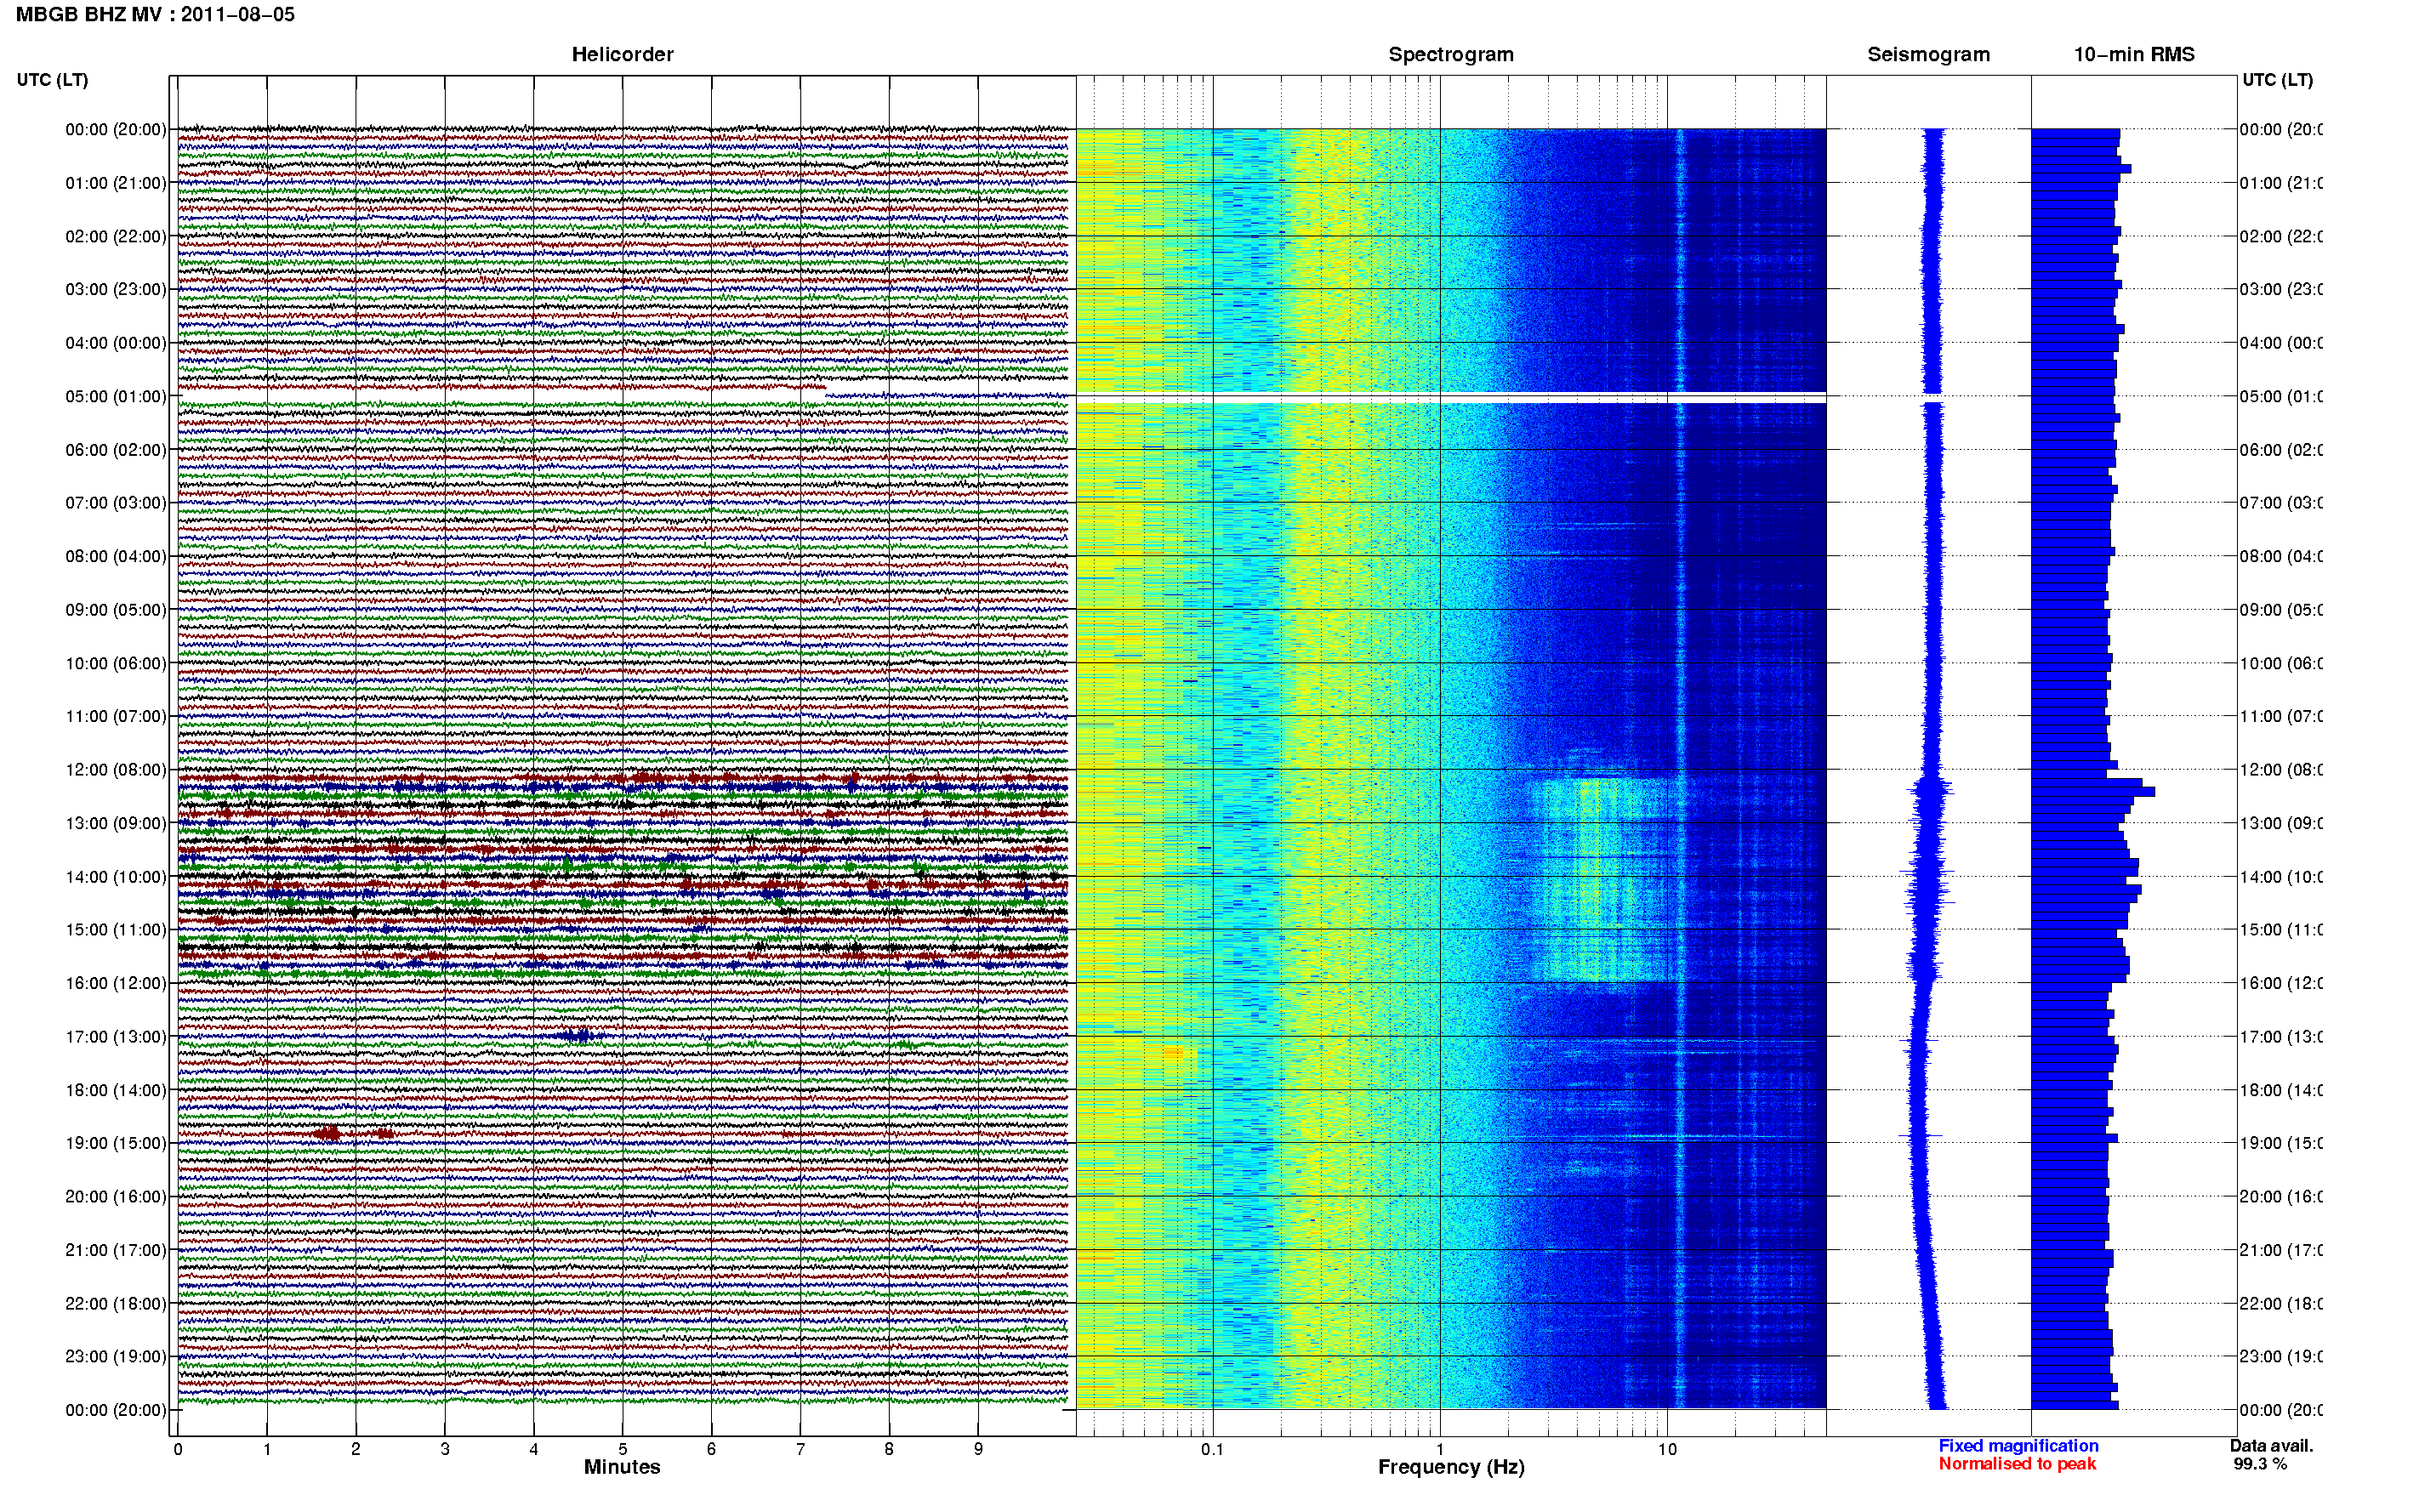Click the '1' tick on the frequency axis
The height and width of the screenshot is (1512, 2419).
[x=1440, y=1449]
